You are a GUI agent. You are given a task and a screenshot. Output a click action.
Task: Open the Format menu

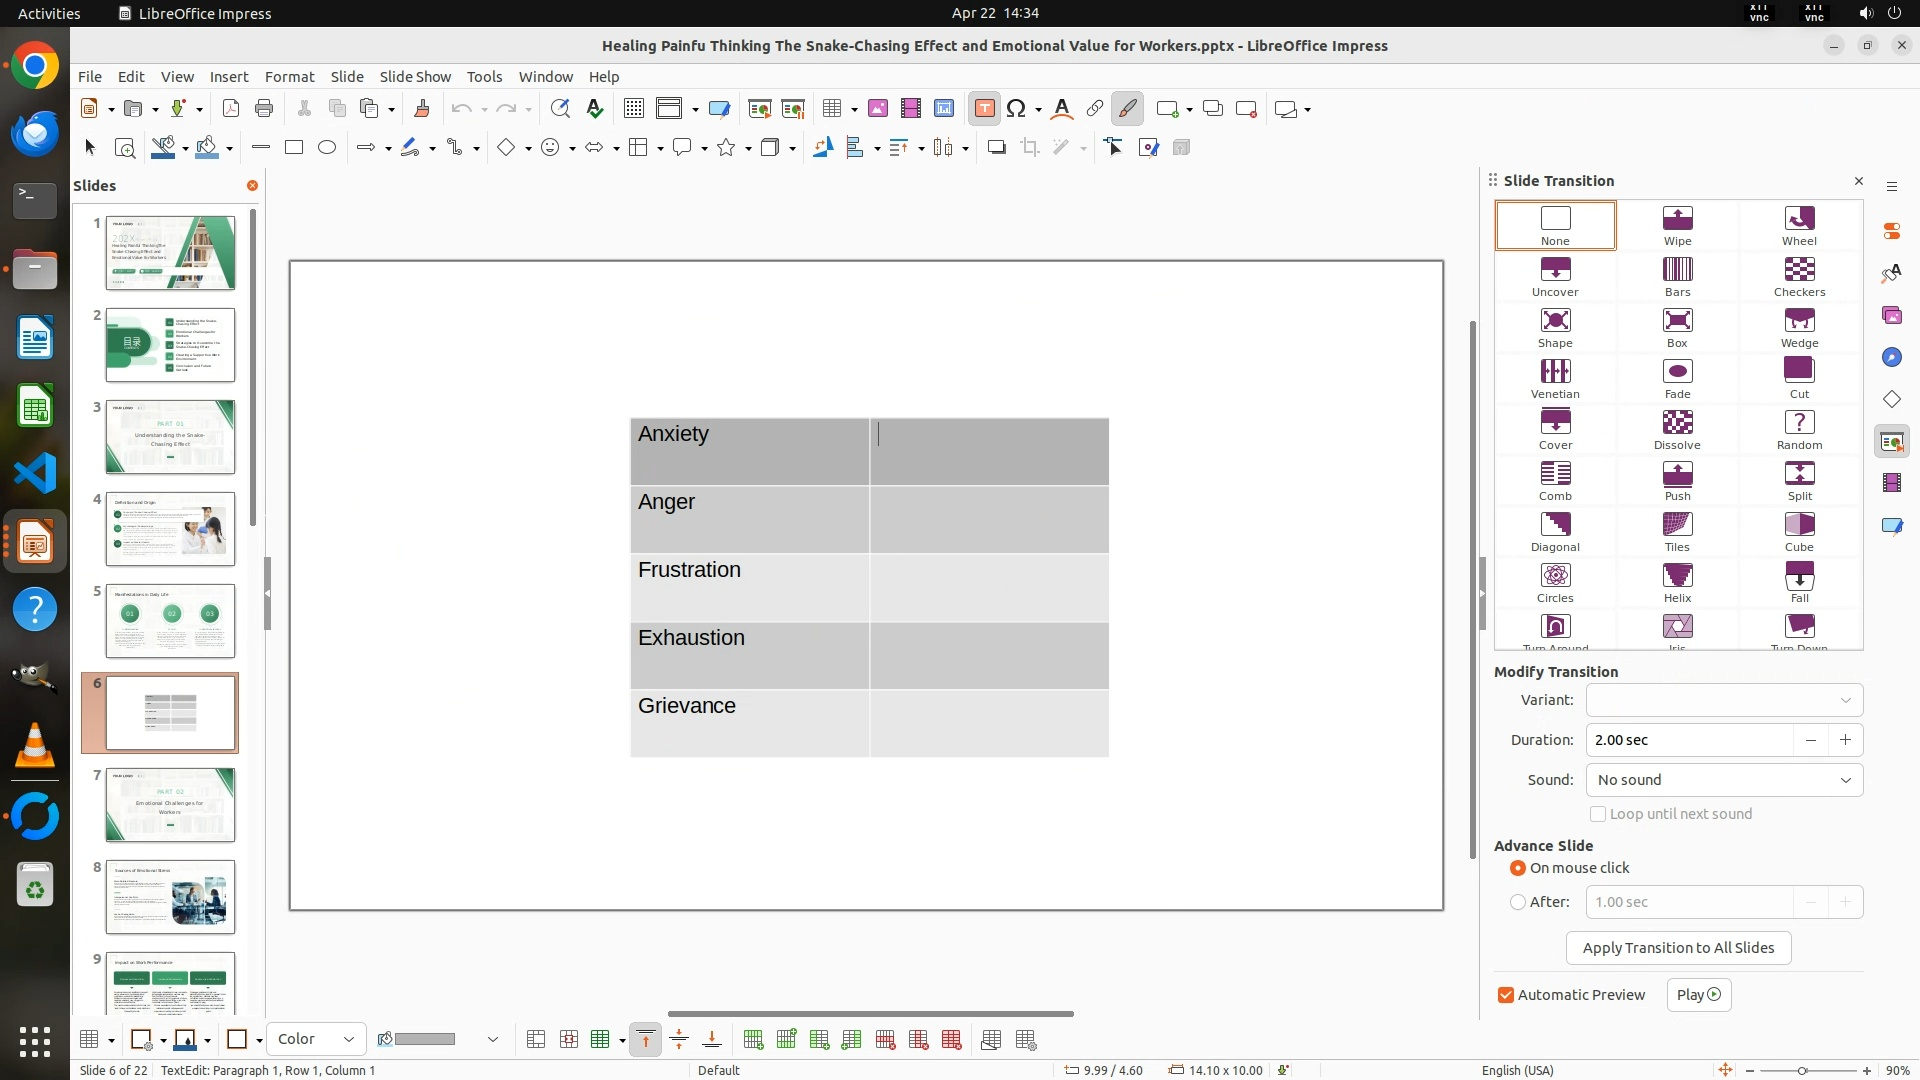pos(289,76)
